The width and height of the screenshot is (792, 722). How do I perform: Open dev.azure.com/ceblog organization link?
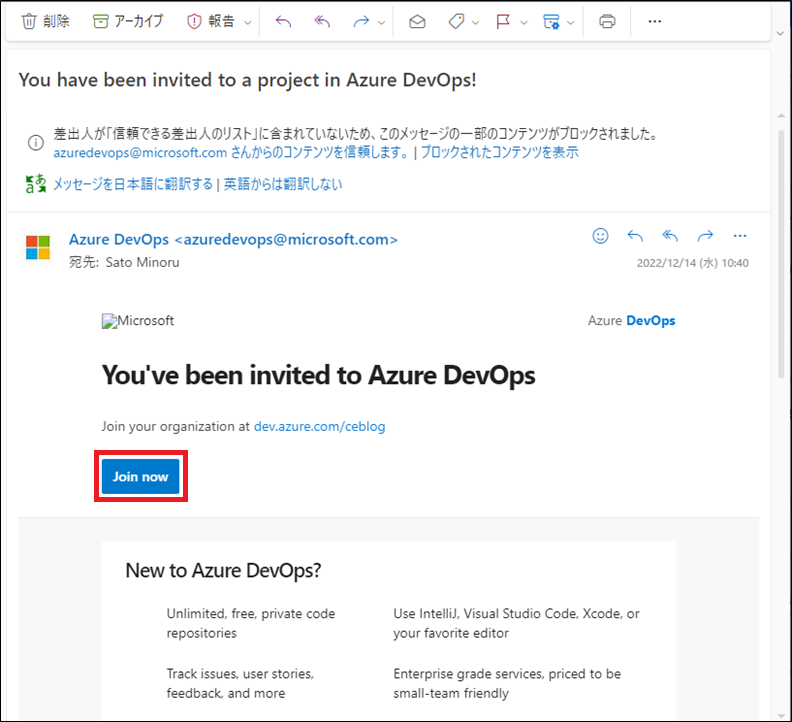tap(319, 426)
